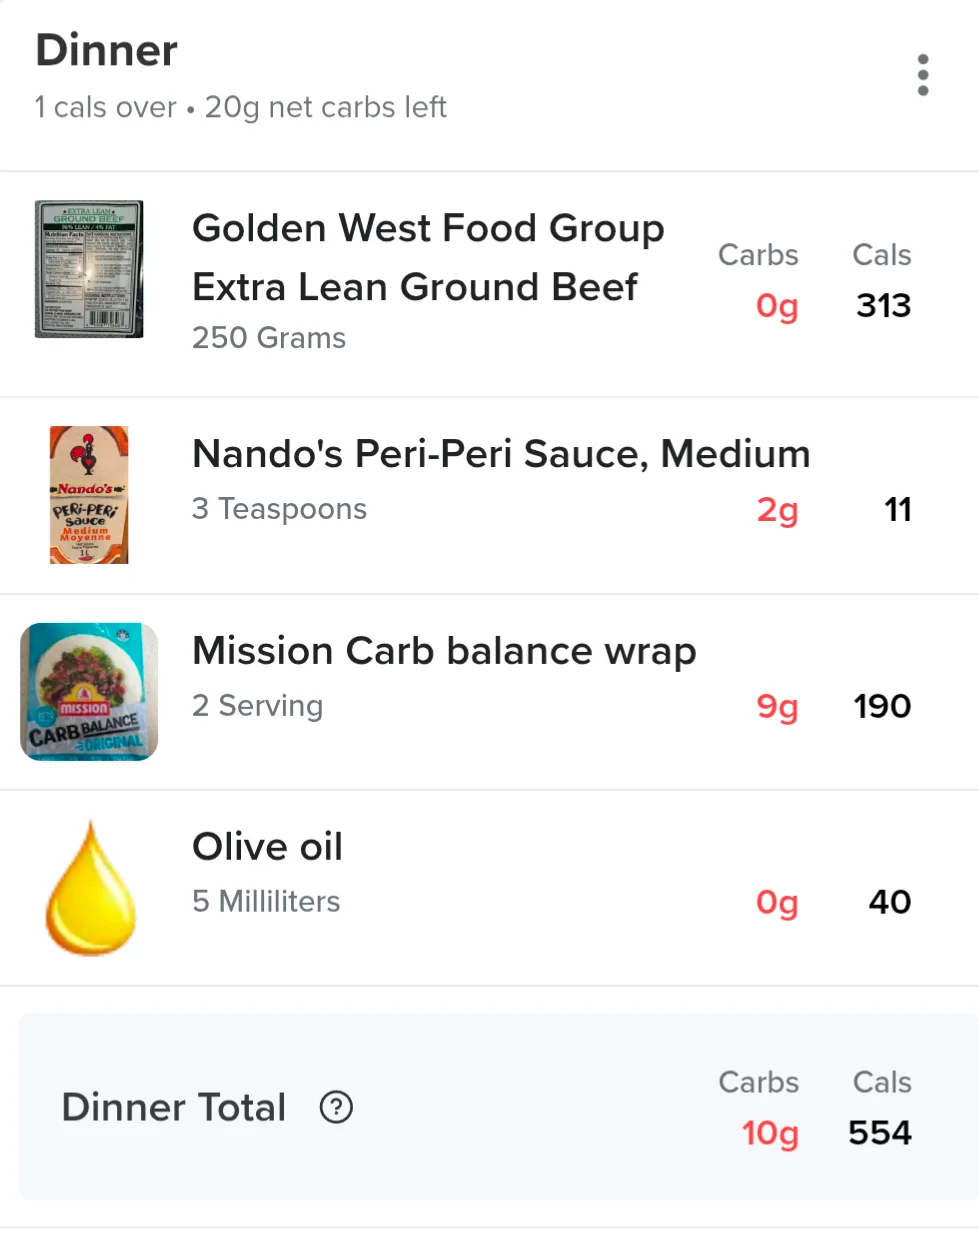Tap the 20g net carbs left summary
Screen dimensions: 979x1241
coord(325,107)
